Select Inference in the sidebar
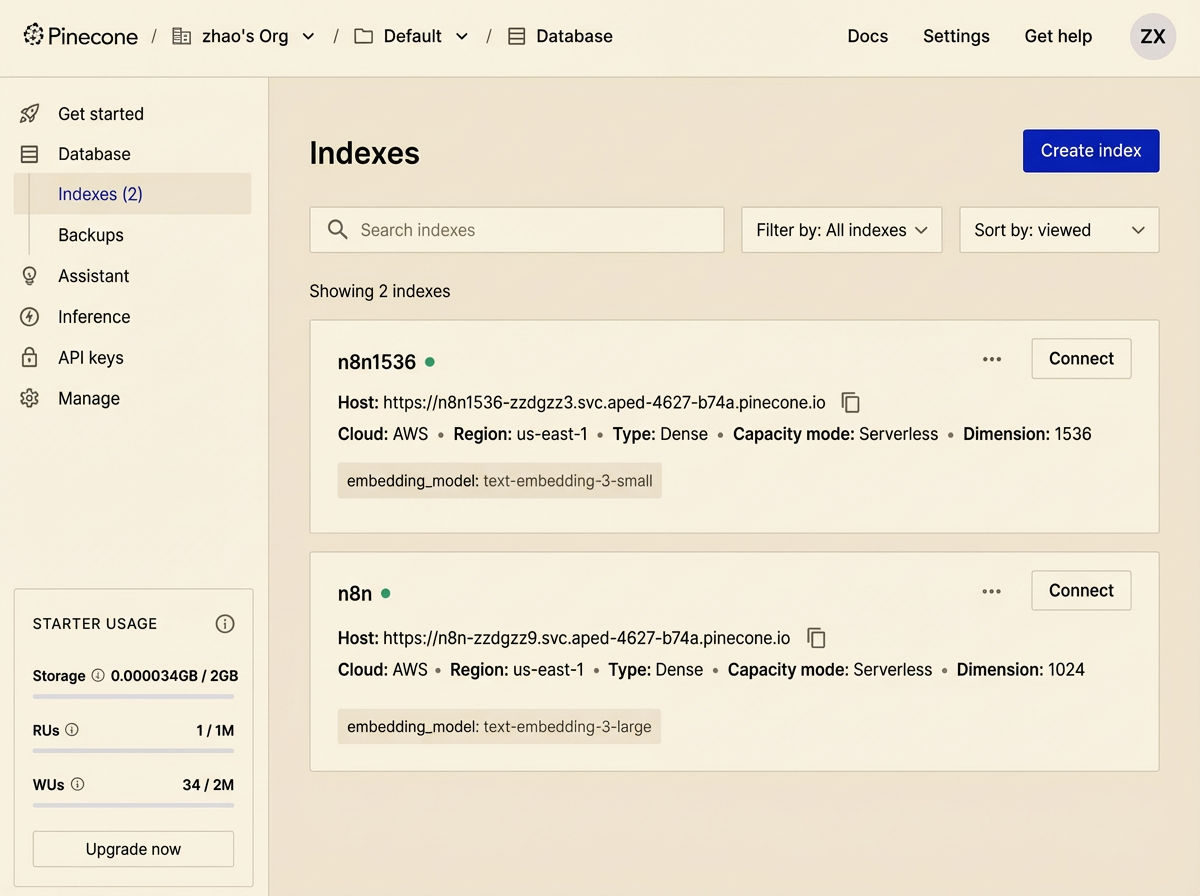The image size is (1200, 896). (94, 317)
